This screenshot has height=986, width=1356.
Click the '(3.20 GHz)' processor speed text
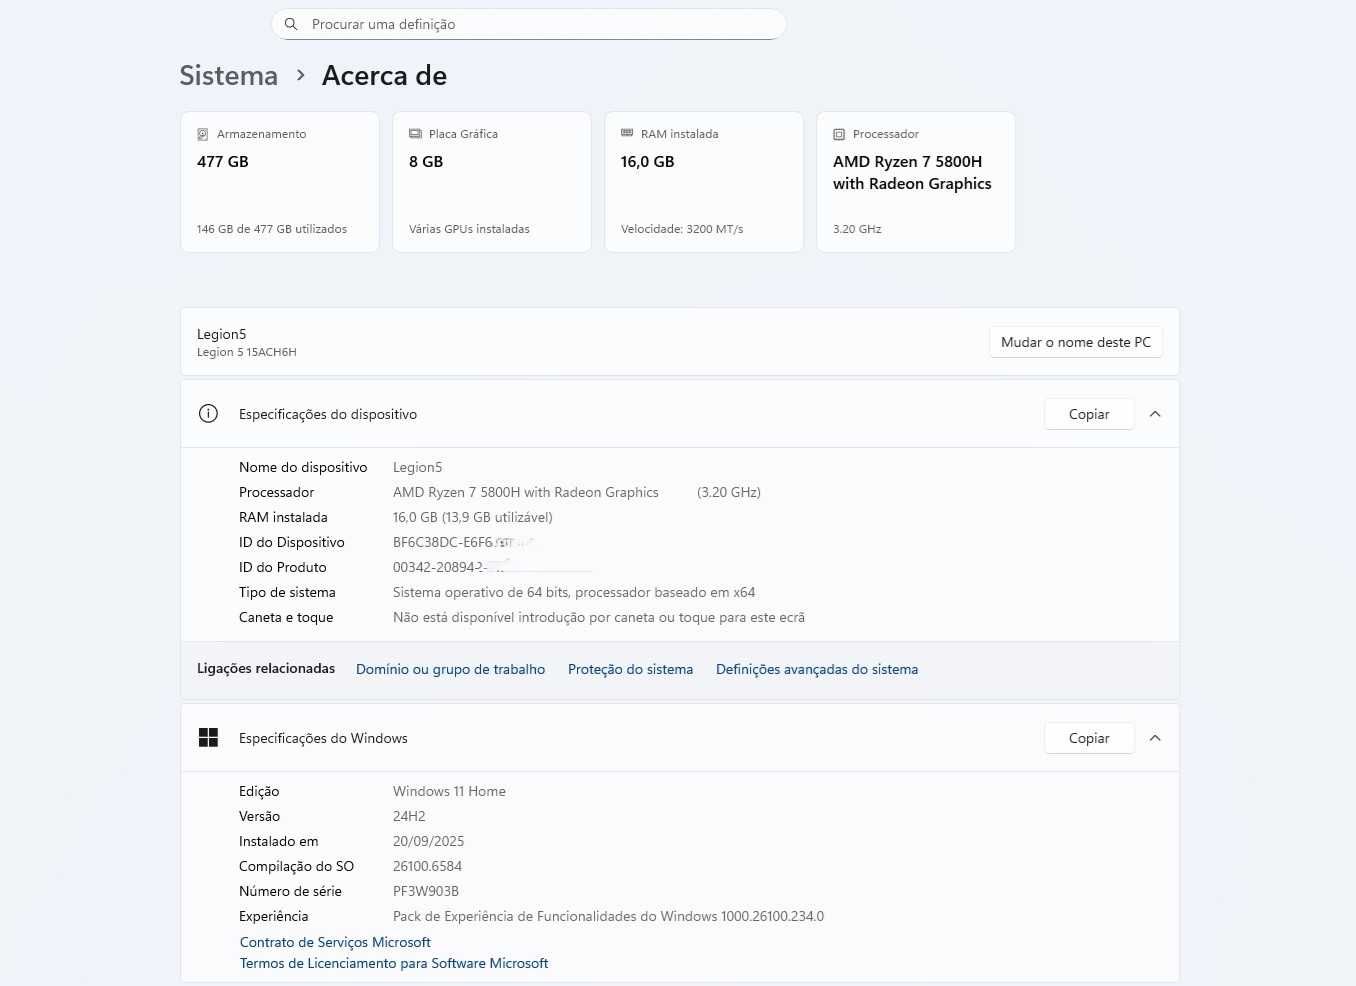point(729,492)
